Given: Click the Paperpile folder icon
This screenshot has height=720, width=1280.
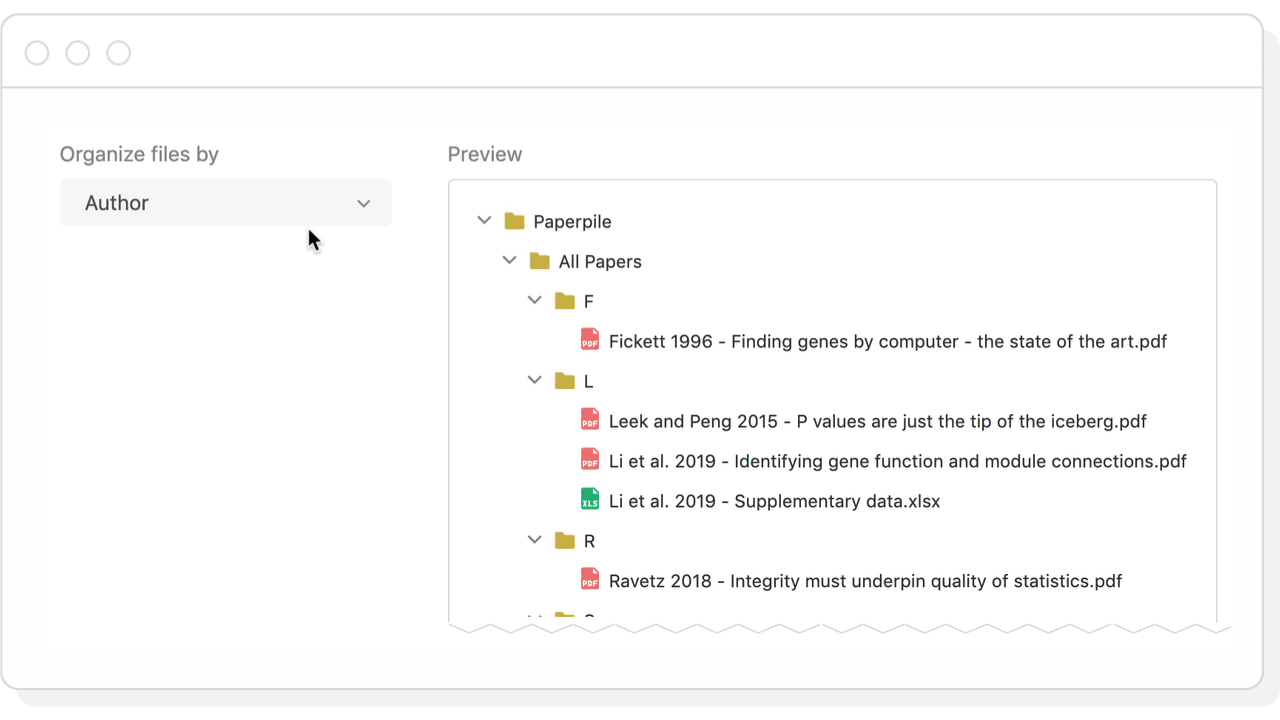Looking at the screenshot, I should pos(514,220).
